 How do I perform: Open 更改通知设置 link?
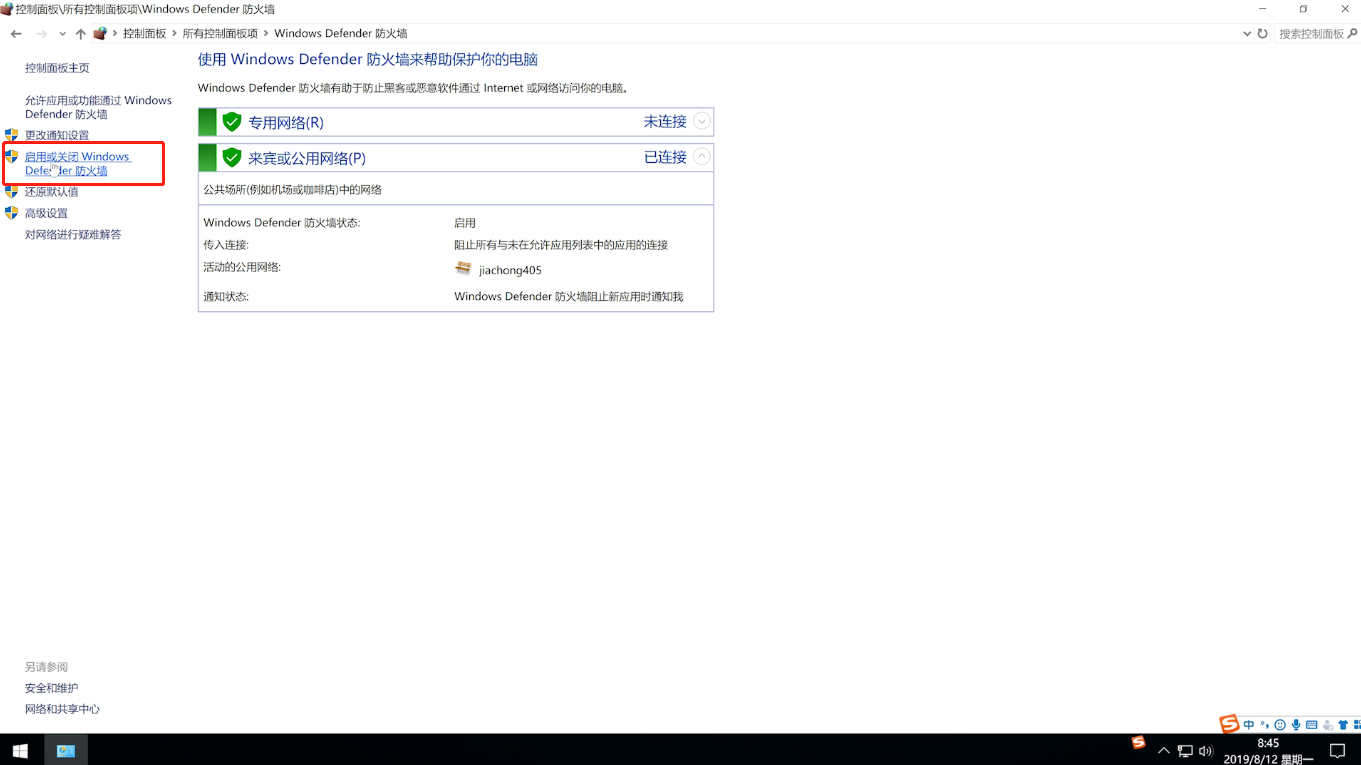[57, 135]
